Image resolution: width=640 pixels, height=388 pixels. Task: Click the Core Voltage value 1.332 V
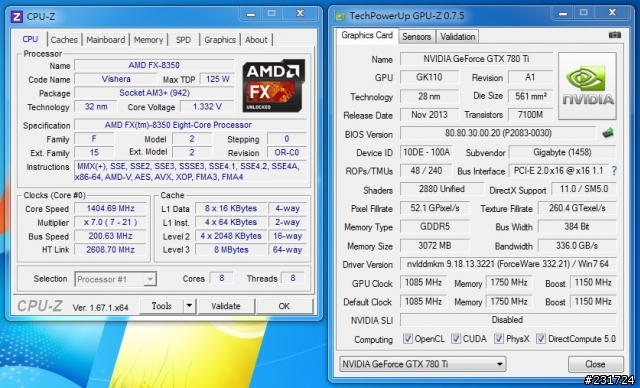[207, 106]
